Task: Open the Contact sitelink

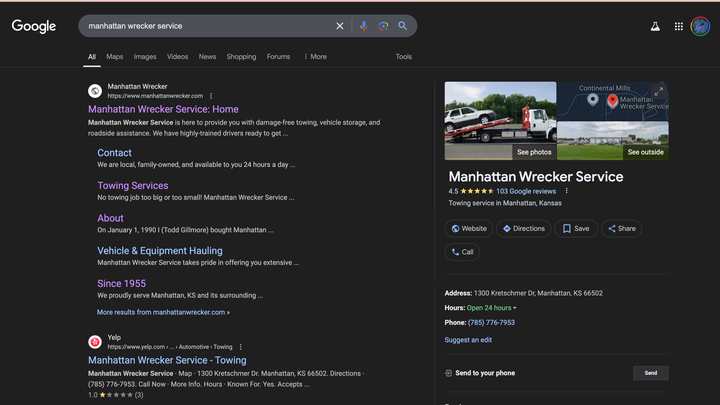Action: (x=114, y=153)
